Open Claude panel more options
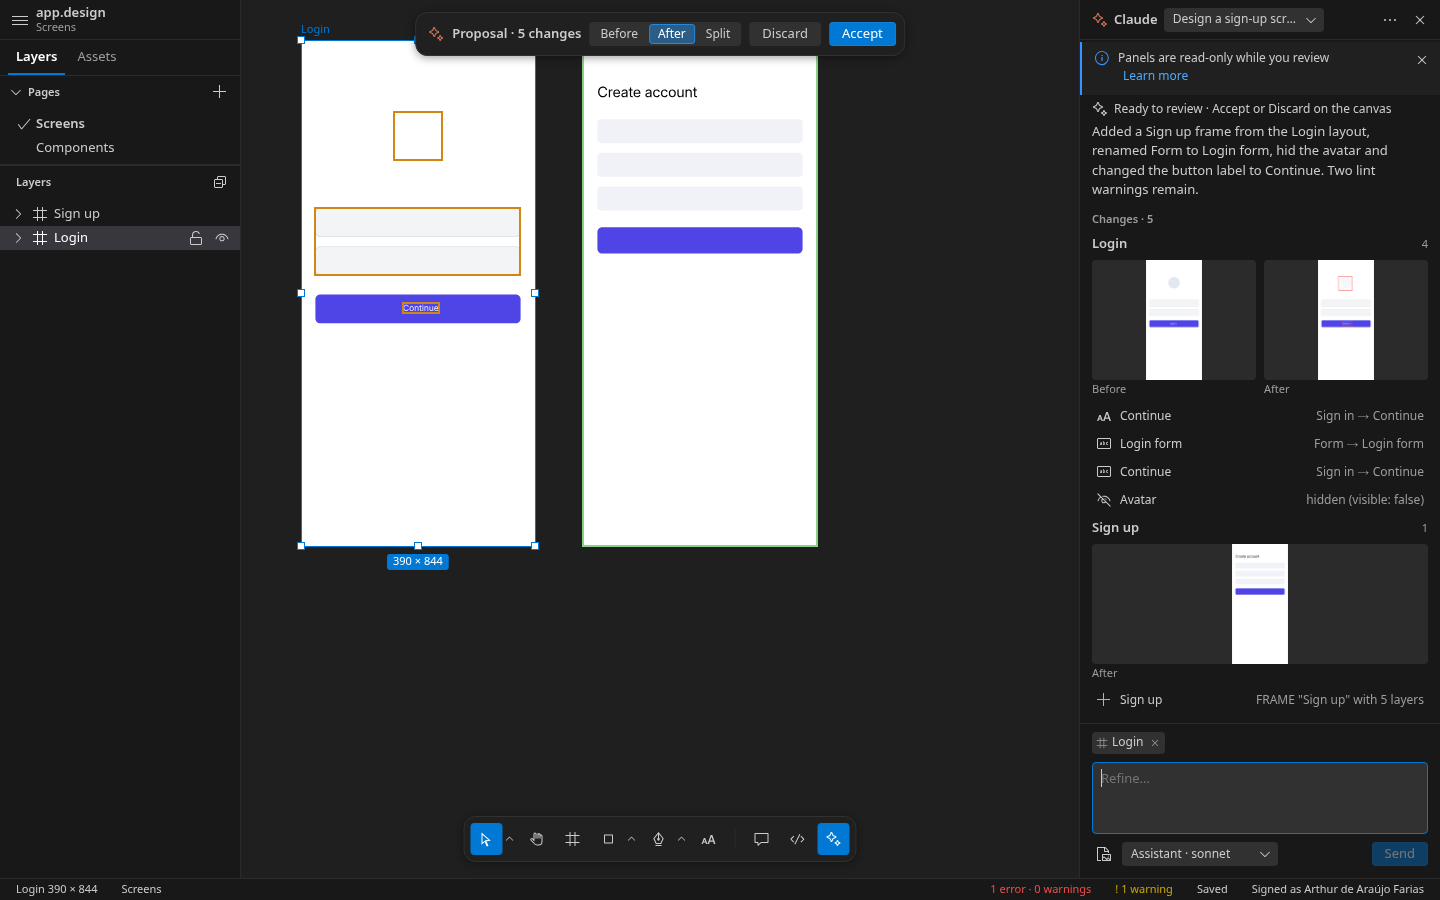1440x900 pixels. [x=1390, y=19]
